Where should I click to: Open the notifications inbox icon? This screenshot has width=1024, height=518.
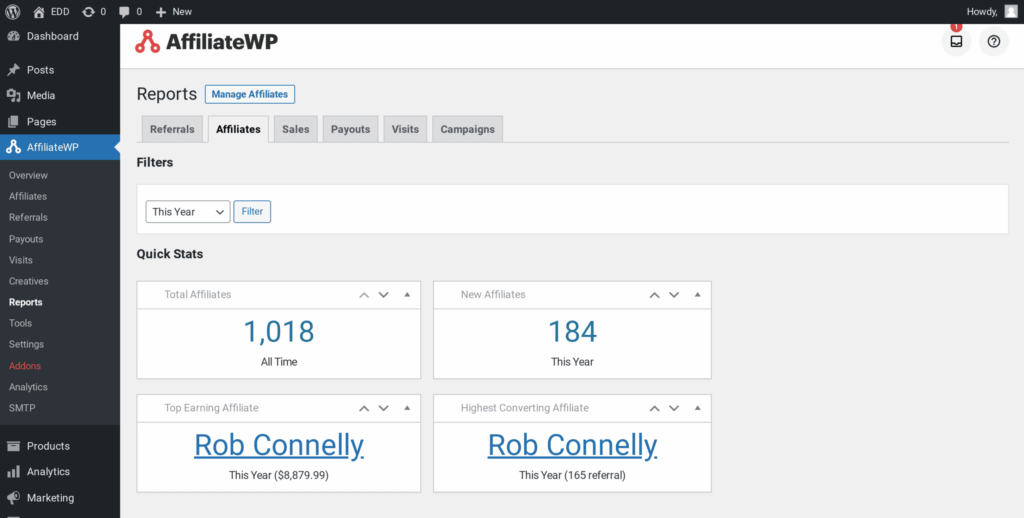(956, 42)
